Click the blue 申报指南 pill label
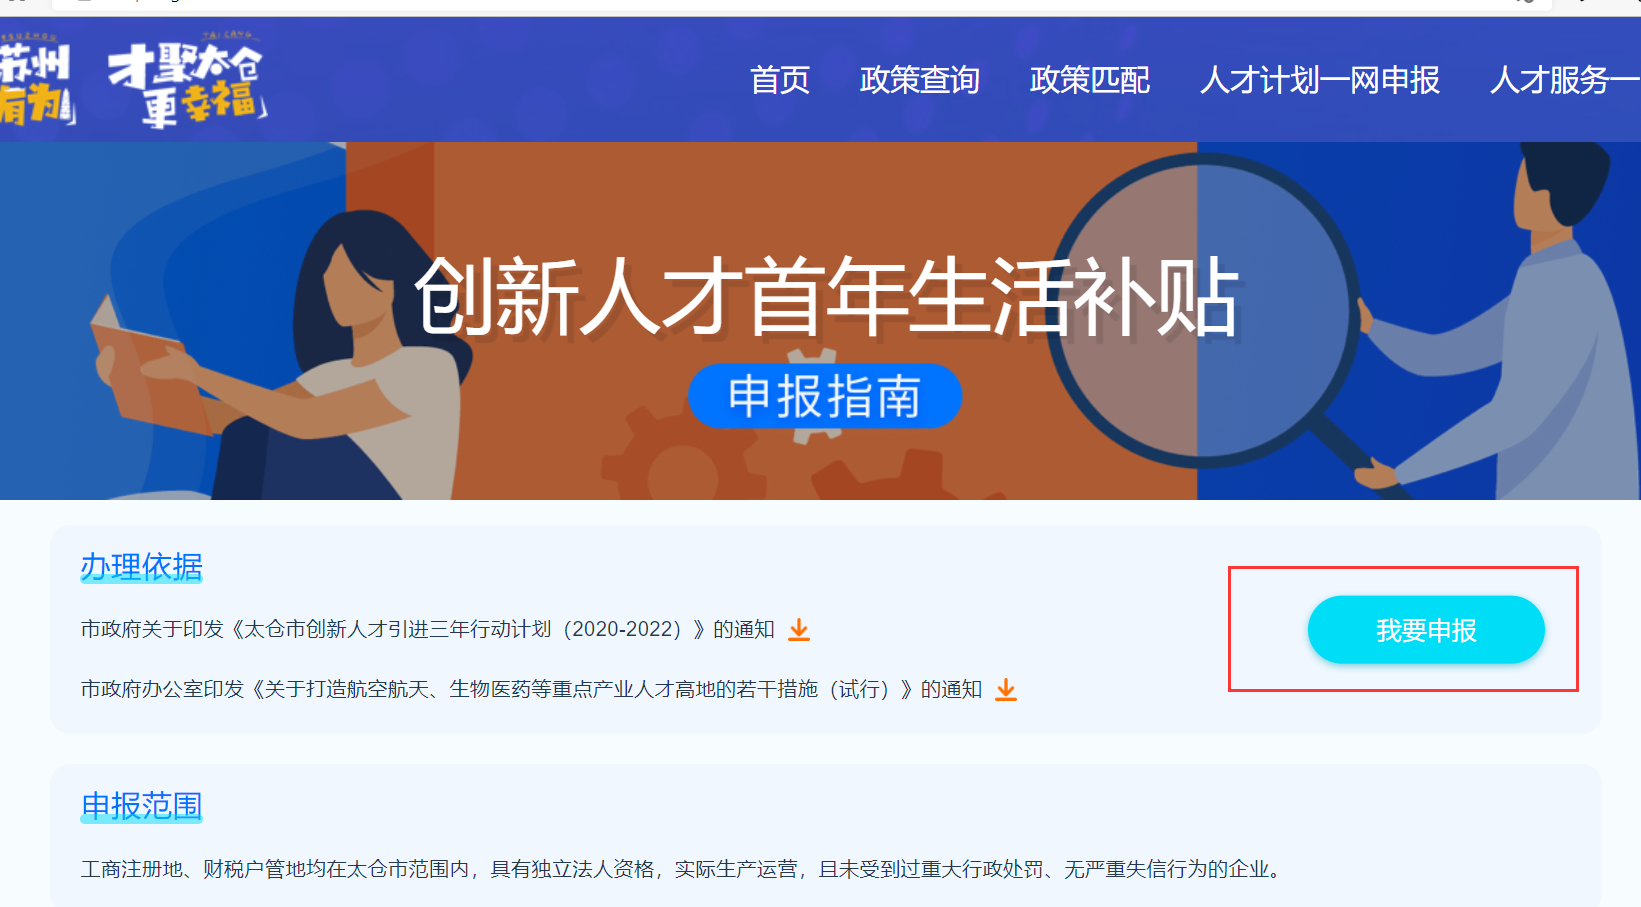 point(825,396)
